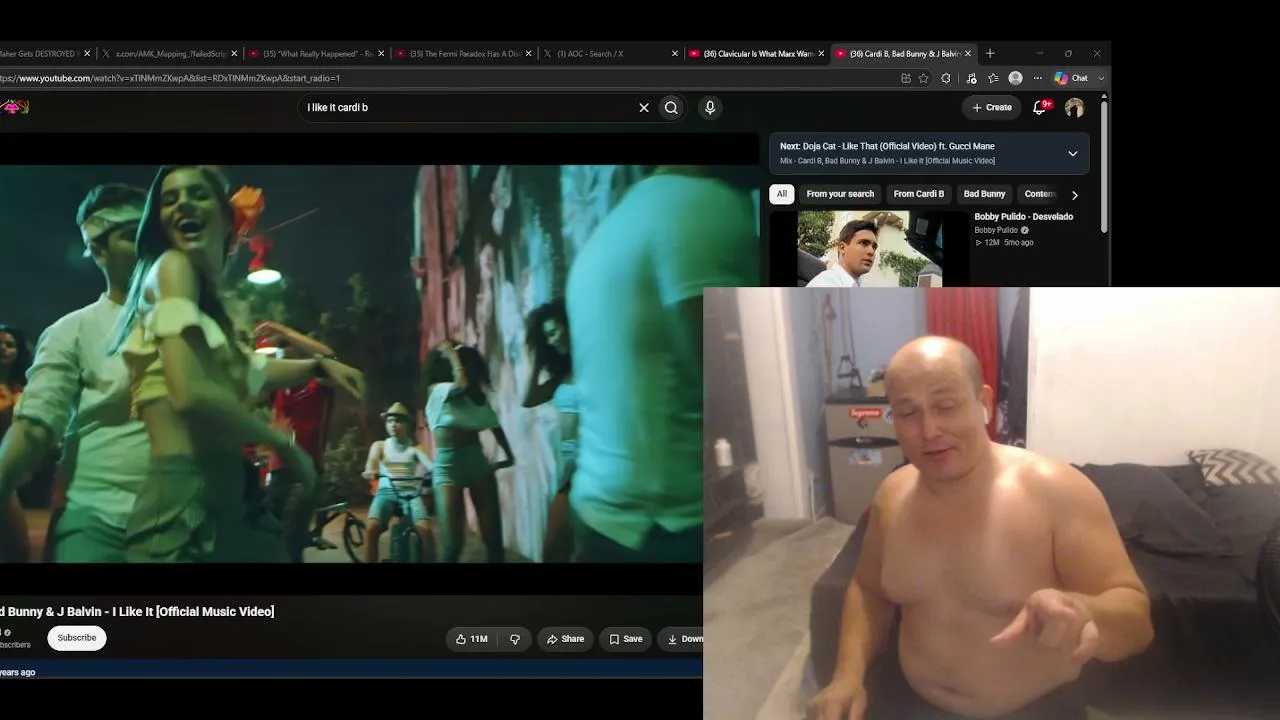Open the browser collections icon
This screenshot has height=720, width=1280.
pos(971,78)
